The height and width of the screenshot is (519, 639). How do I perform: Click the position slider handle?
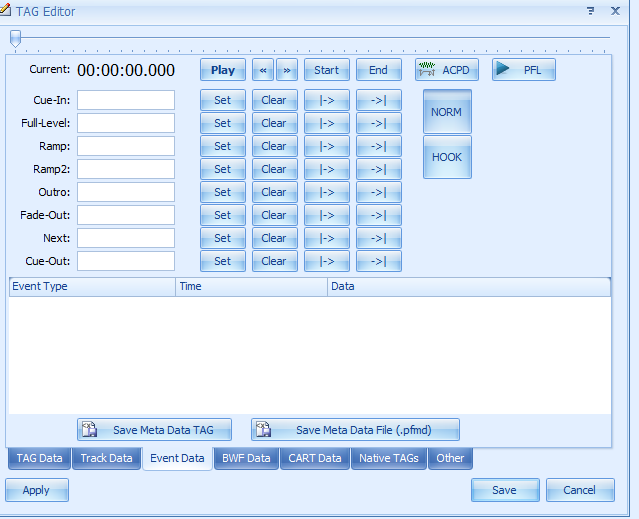[x=15, y=38]
